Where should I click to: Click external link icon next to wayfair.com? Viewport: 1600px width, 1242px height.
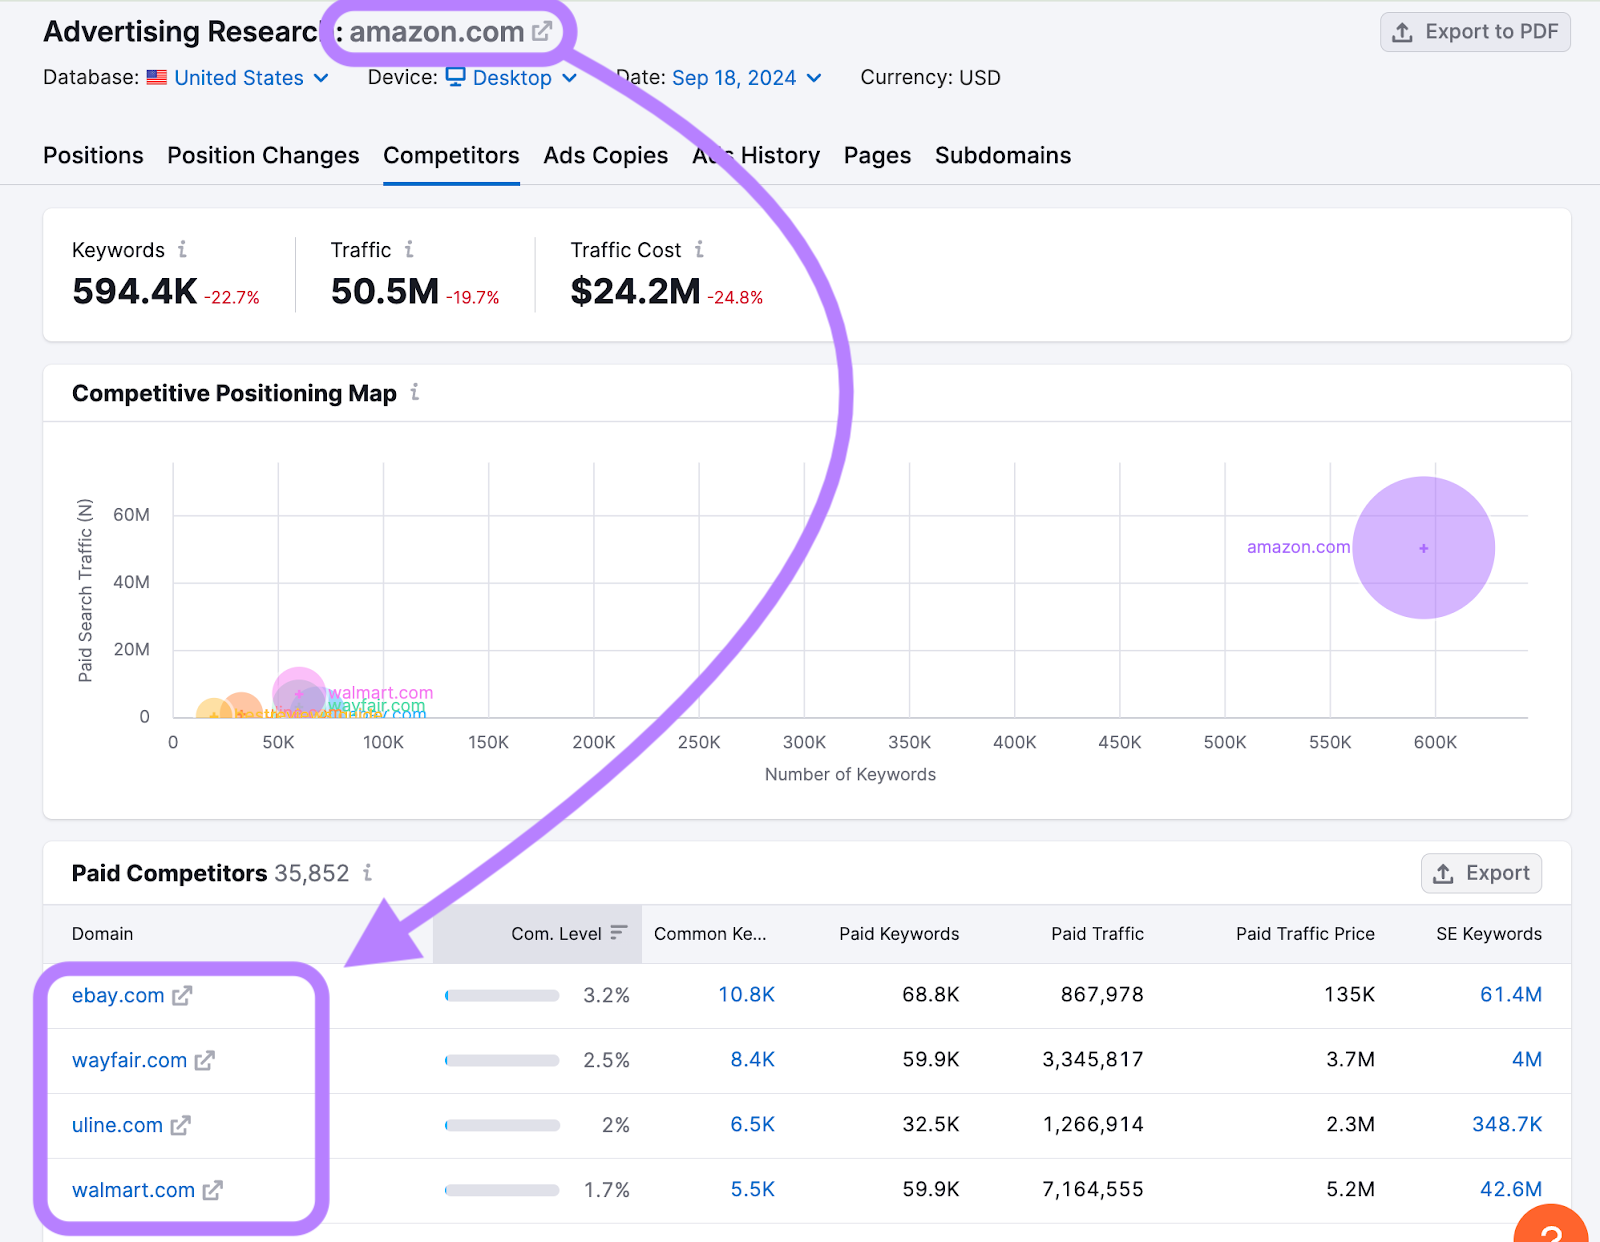tap(204, 1060)
